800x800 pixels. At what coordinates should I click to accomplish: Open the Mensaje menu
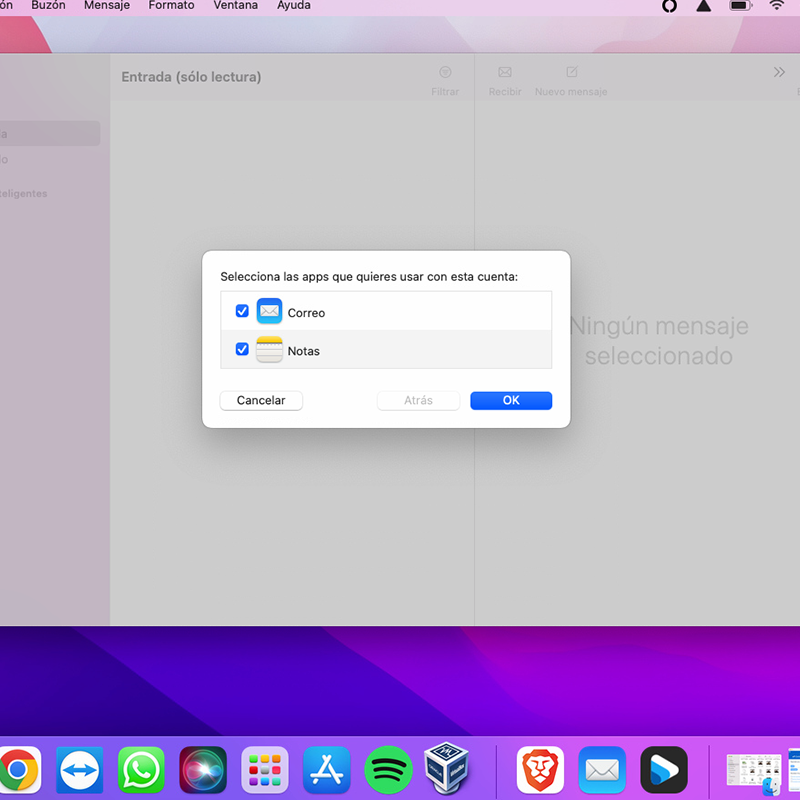[x=107, y=6]
